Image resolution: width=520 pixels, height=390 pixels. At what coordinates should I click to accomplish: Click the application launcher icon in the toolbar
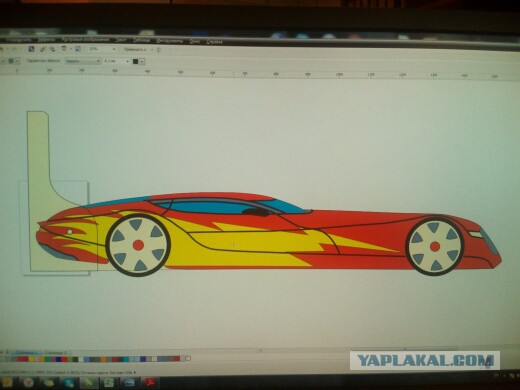pos(64,49)
